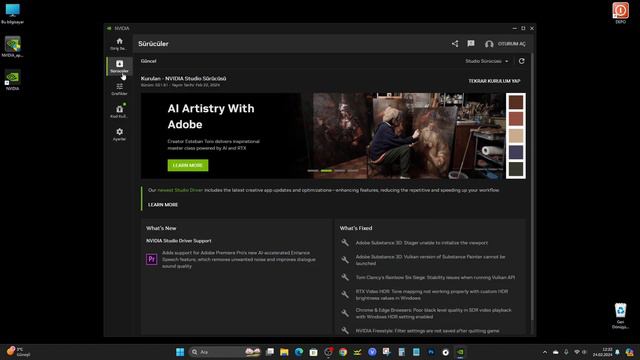Open Ayarlar settings in the NVIDIA sidebar
640x360 pixels.
point(119,134)
